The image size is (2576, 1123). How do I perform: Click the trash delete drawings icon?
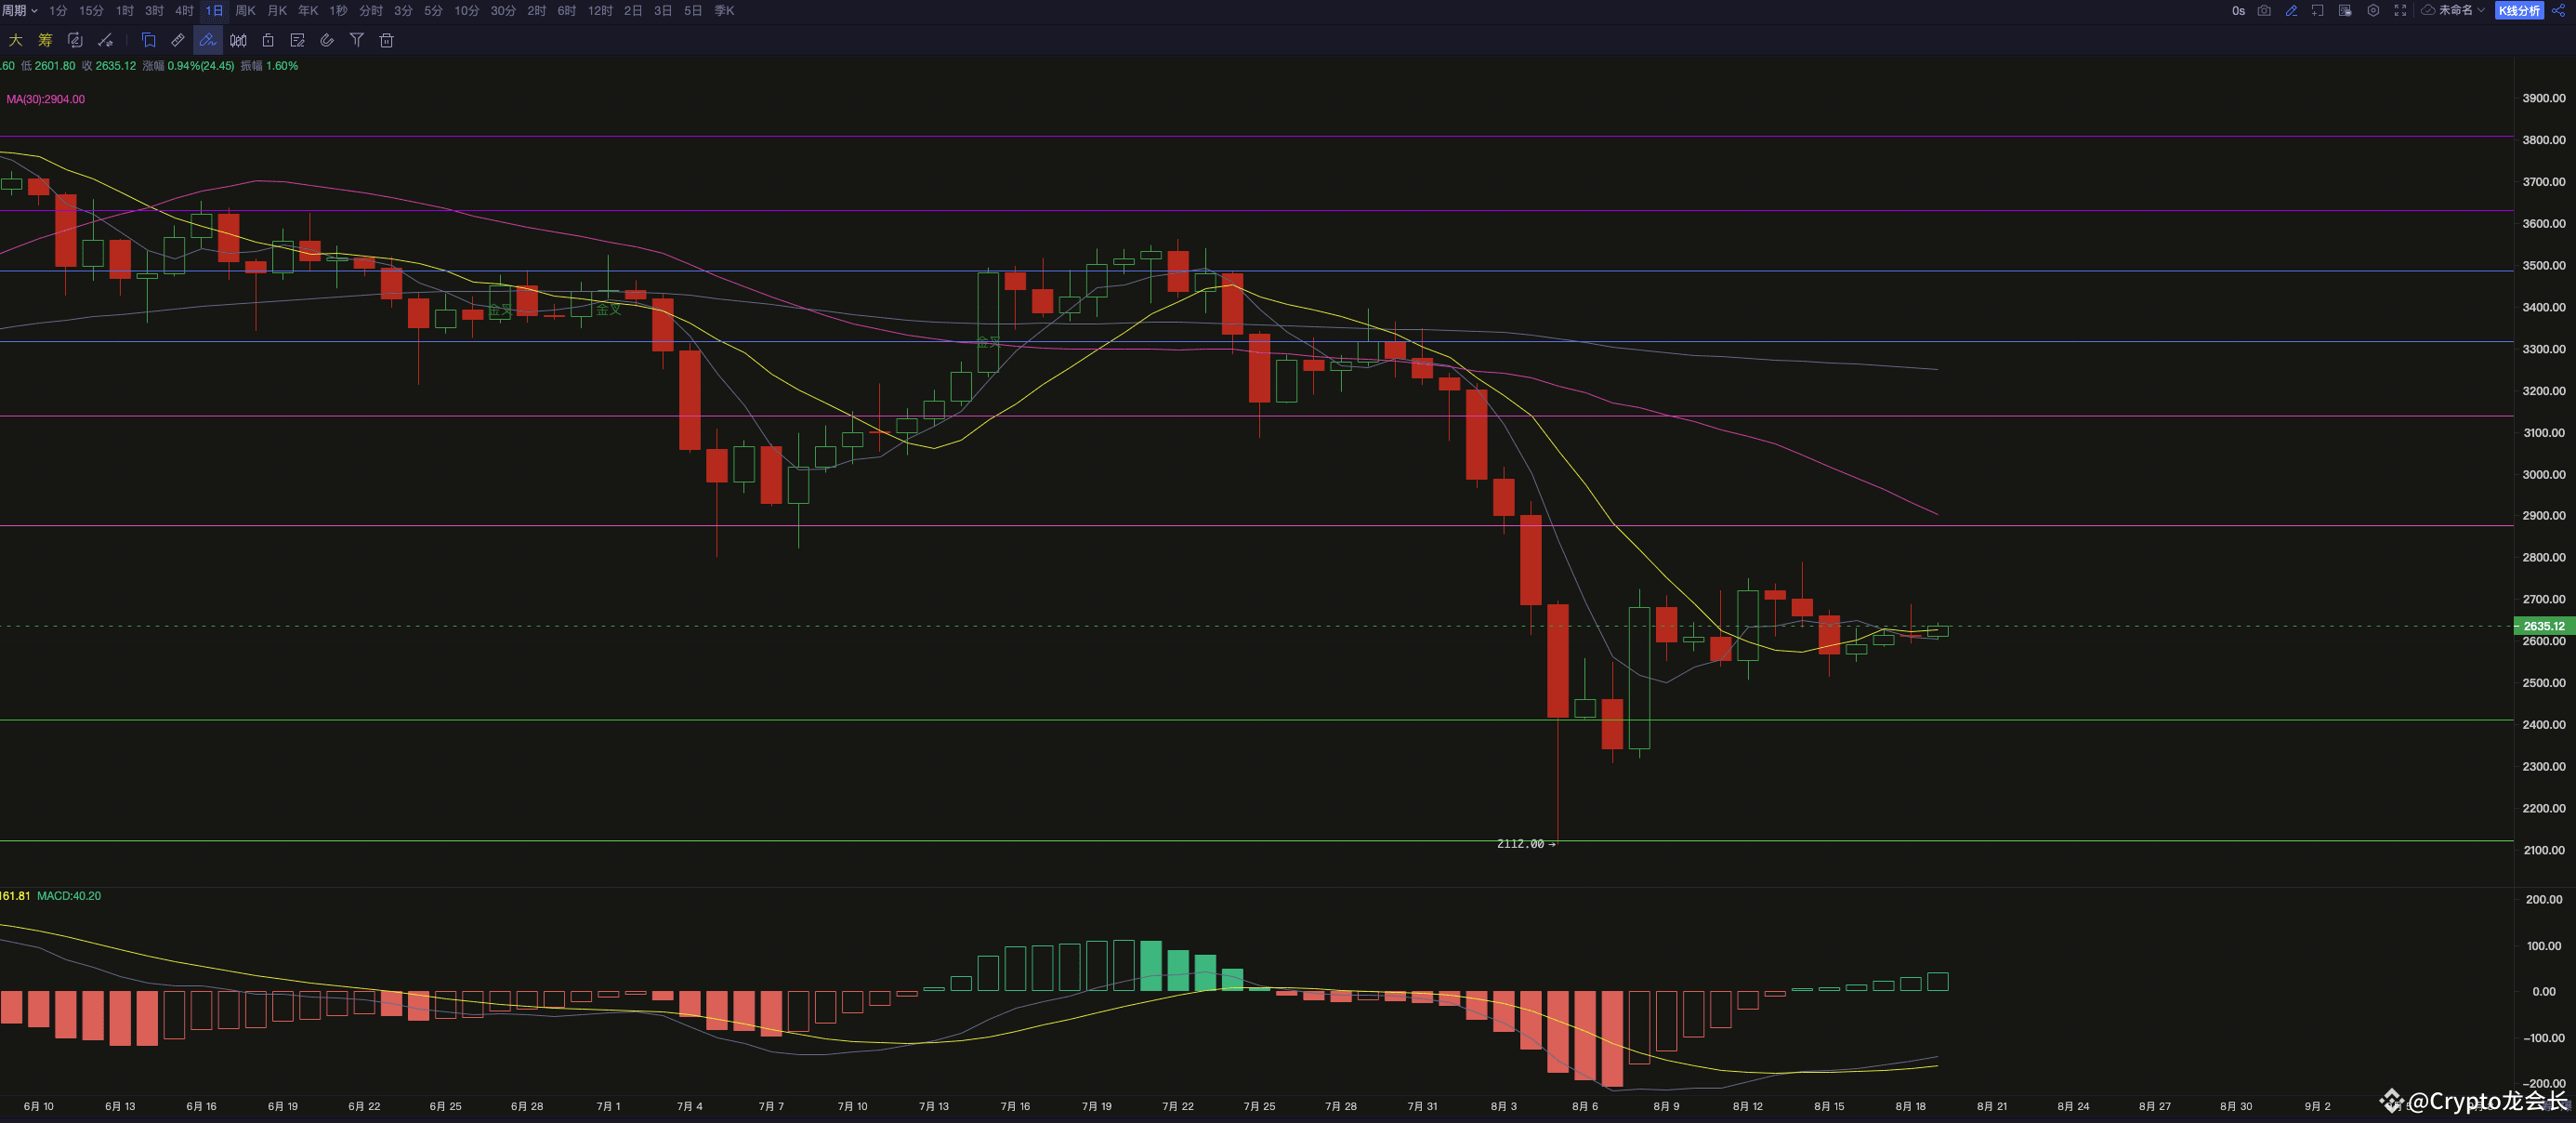pyautogui.click(x=387, y=40)
